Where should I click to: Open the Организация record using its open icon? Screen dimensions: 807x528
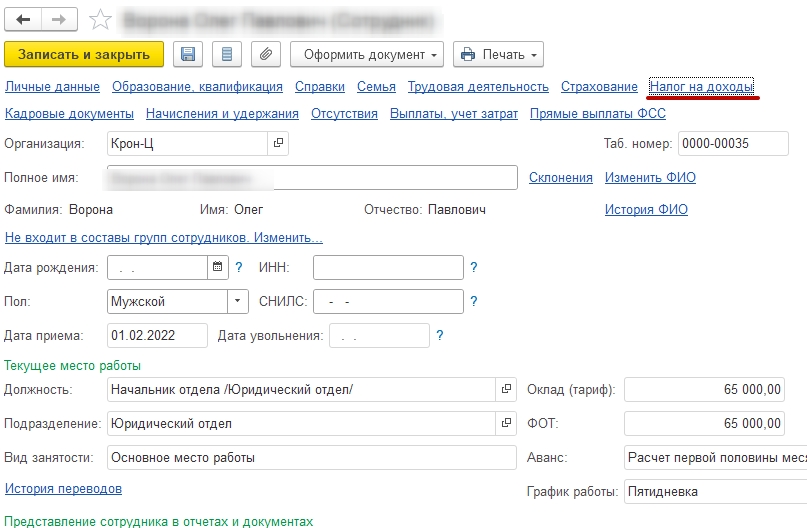tap(279, 144)
